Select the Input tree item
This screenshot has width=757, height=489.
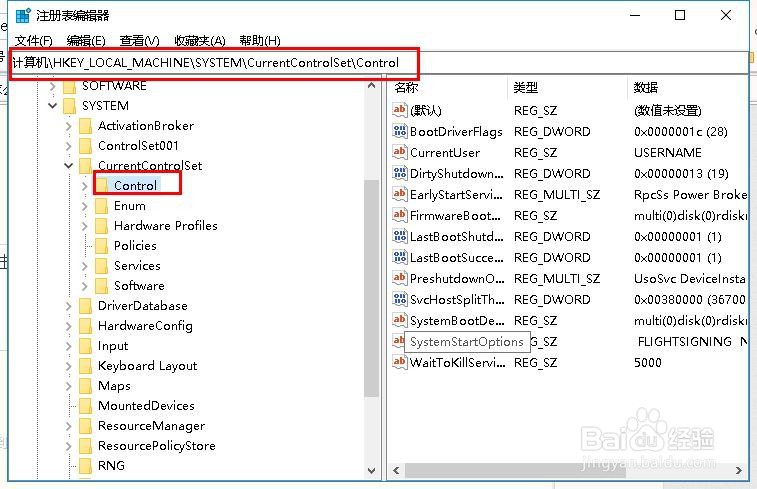pos(113,346)
